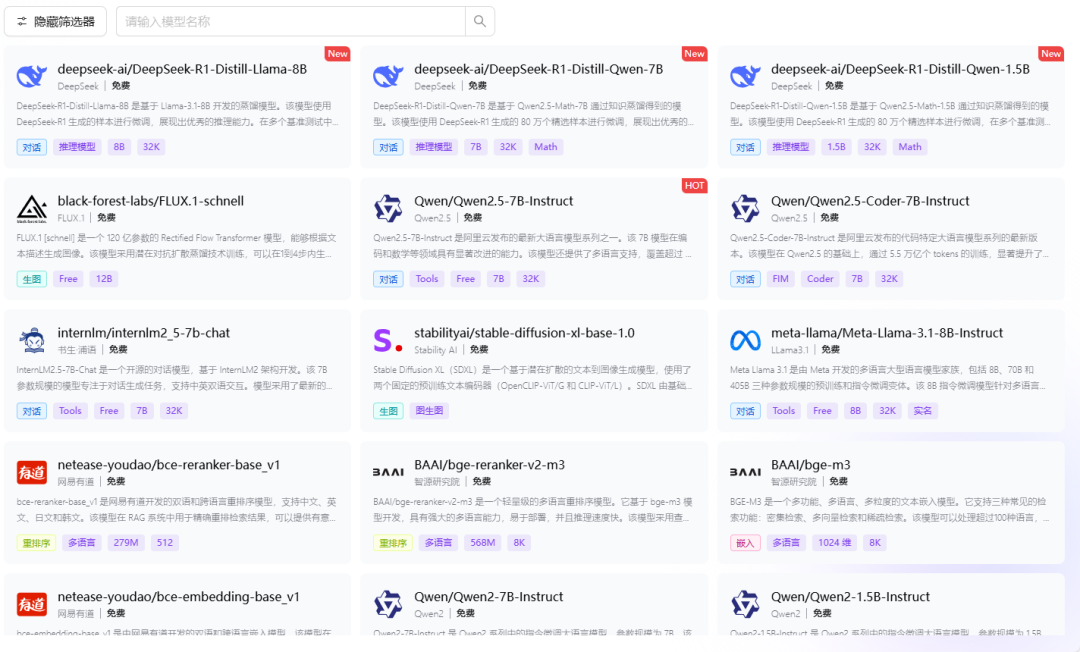The image size is (1080, 652).
Task: Click the hide filters button
Action: tap(56, 21)
